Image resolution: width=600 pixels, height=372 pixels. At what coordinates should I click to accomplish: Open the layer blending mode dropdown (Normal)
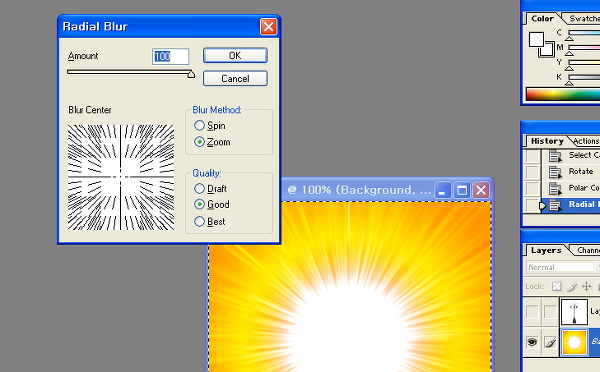pos(561,267)
